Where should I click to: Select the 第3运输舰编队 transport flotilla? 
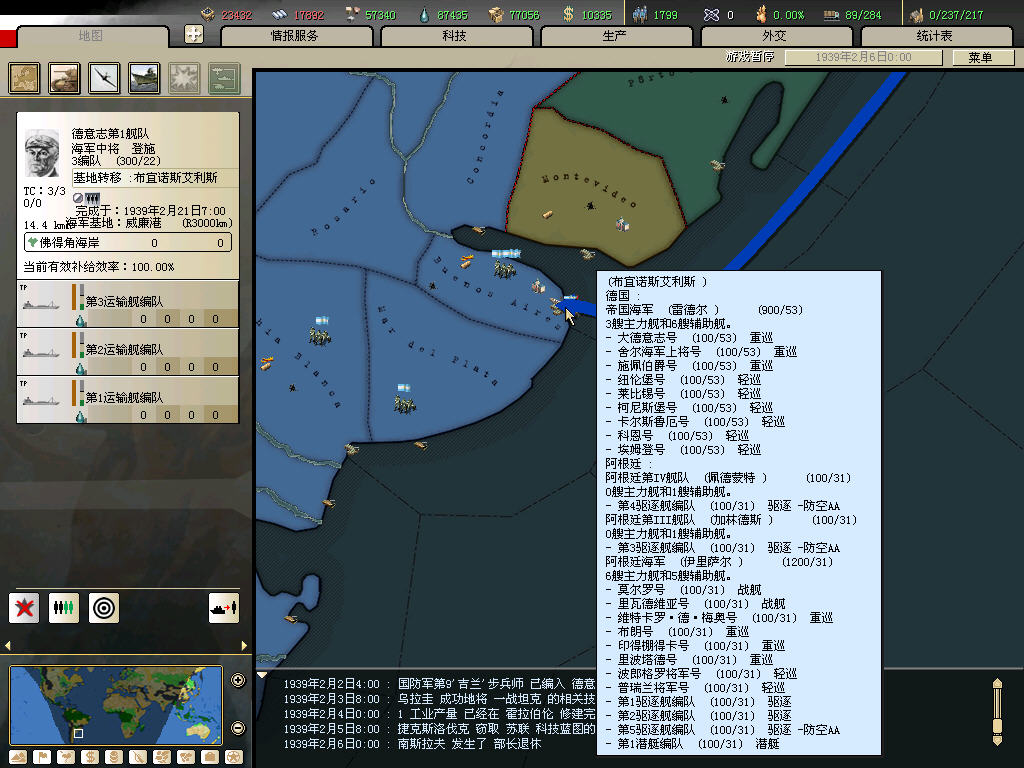click(x=128, y=303)
